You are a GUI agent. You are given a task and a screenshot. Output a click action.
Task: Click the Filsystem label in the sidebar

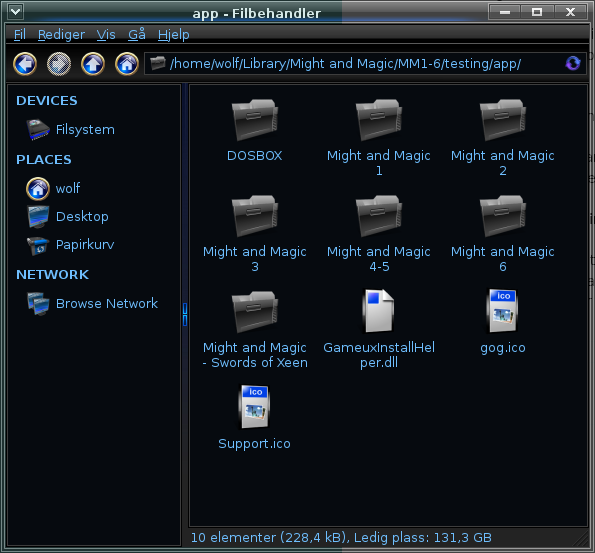pos(85,130)
